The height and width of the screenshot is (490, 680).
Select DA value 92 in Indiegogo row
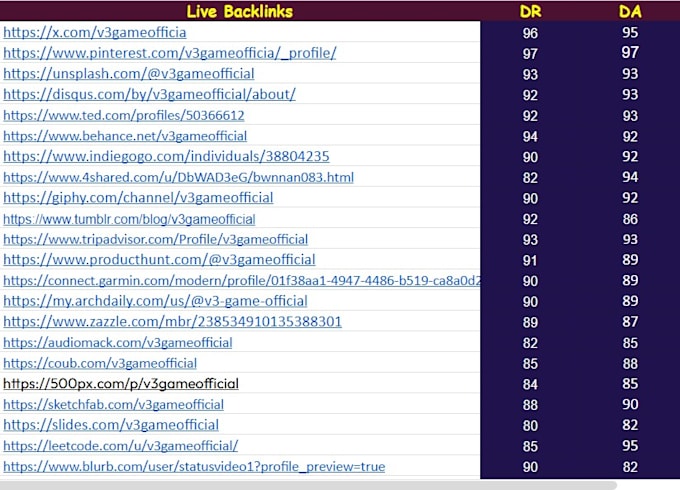[x=630, y=156]
